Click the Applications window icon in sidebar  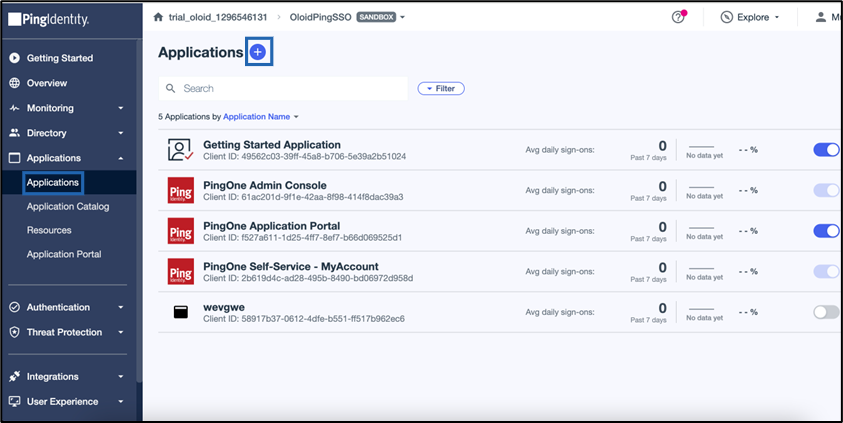(15, 158)
